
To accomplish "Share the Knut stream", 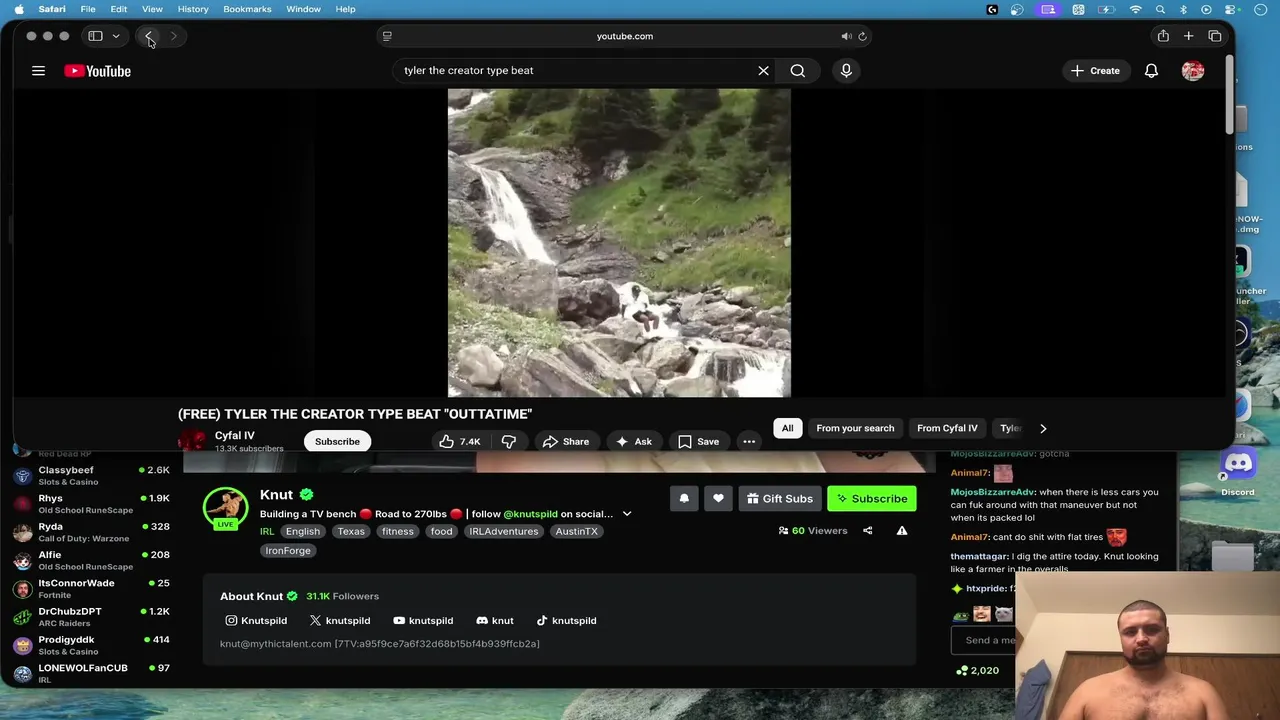I will pyautogui.click(x=868, y=531).
